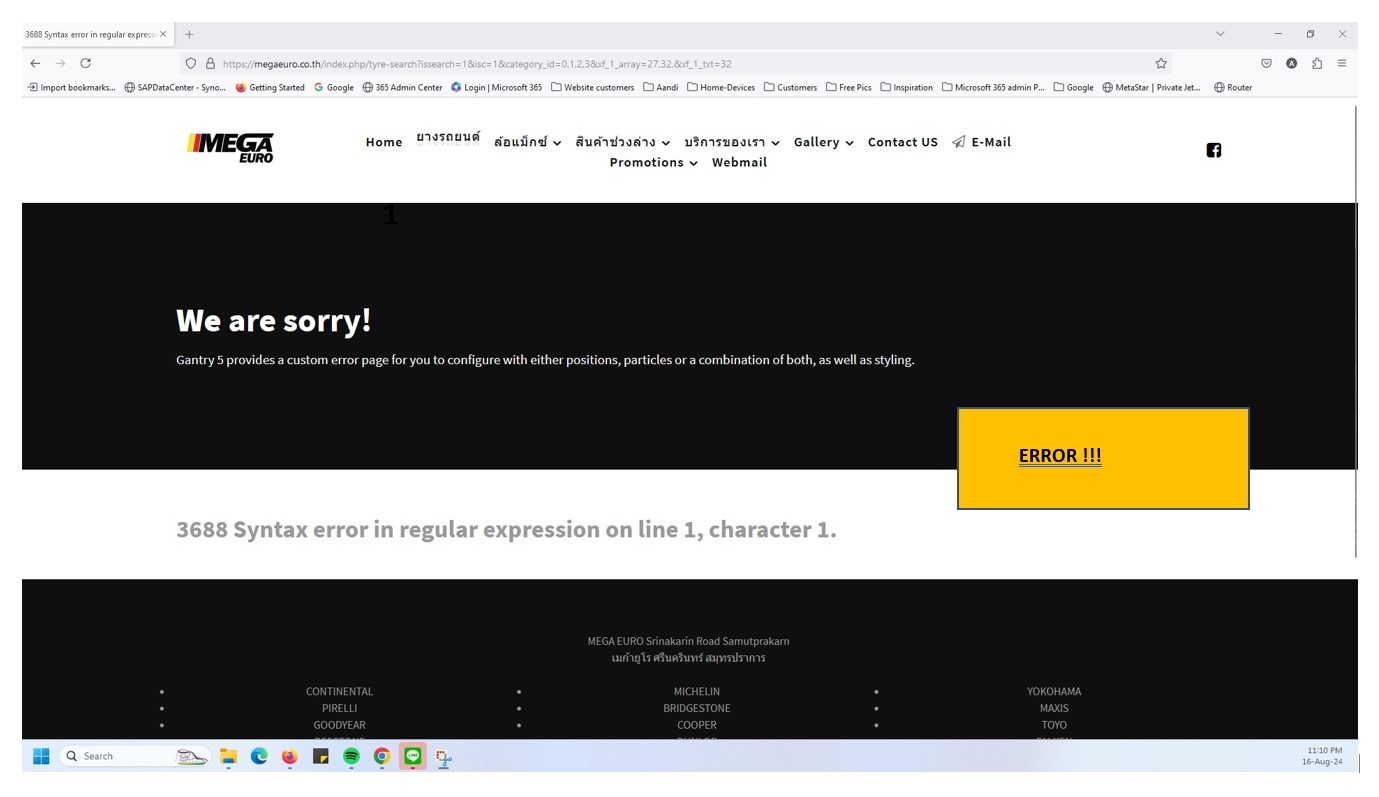Viewport: 1379px width, 797px height.
Task: Open the Firefox account avatar icon
Action: click(1291, 63)
